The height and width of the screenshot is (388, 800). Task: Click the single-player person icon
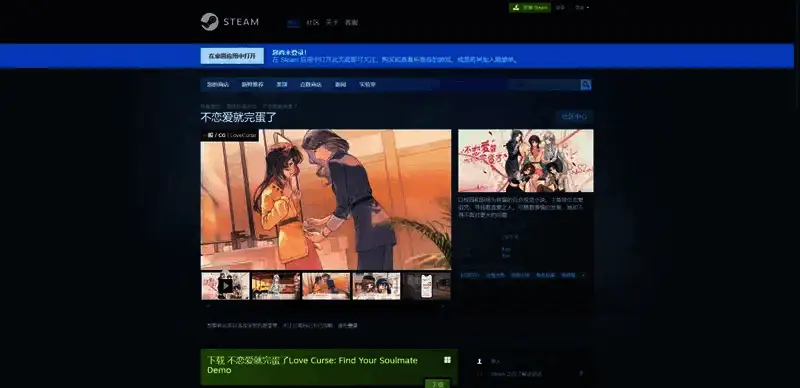(479, 361)
